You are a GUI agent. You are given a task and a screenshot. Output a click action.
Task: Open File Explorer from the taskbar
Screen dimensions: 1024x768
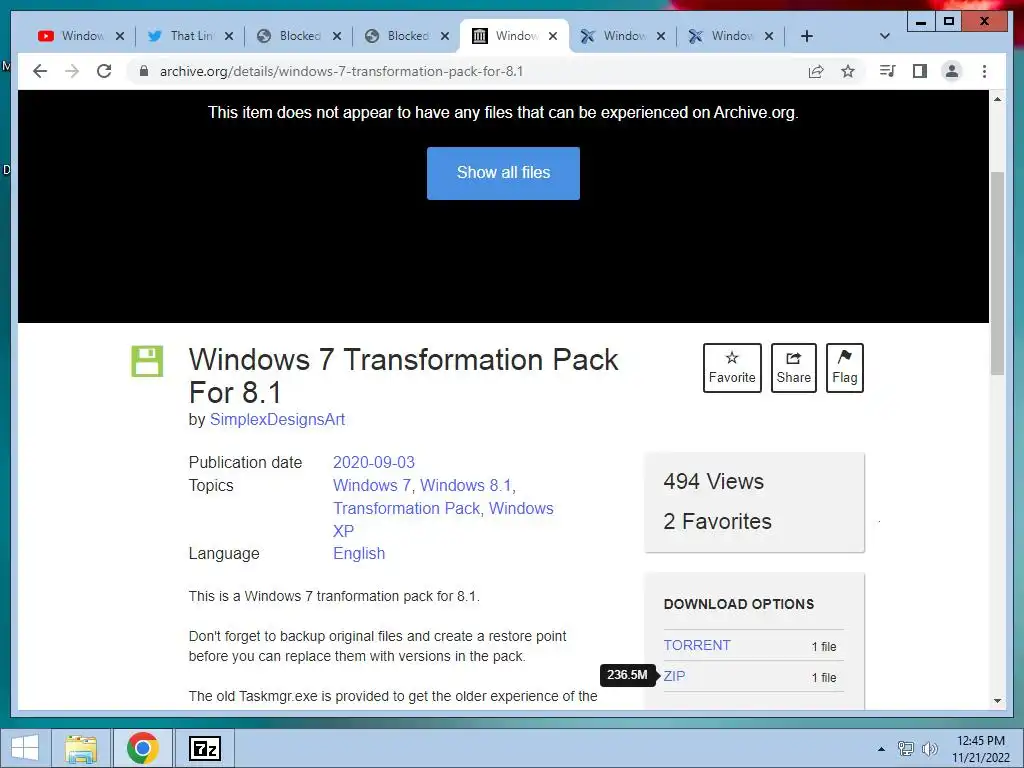pos(81,748)
